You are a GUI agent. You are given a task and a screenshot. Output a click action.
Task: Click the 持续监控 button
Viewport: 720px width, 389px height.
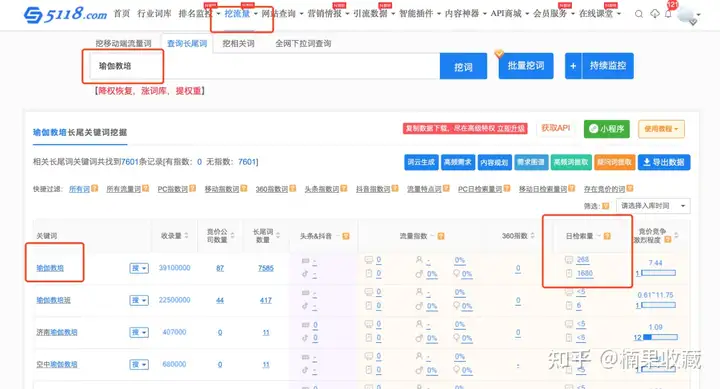pyautogui.click(x=608, y=66)
